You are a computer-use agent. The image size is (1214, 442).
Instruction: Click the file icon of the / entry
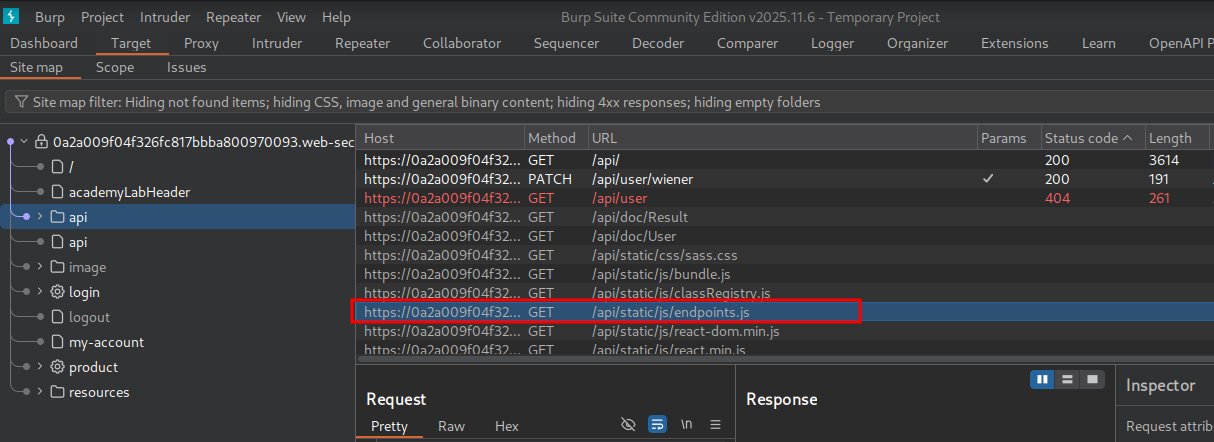[x=57, y=167]
